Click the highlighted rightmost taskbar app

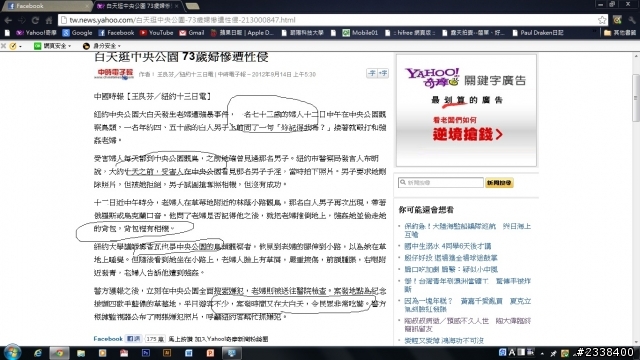(x=231, y=353)
